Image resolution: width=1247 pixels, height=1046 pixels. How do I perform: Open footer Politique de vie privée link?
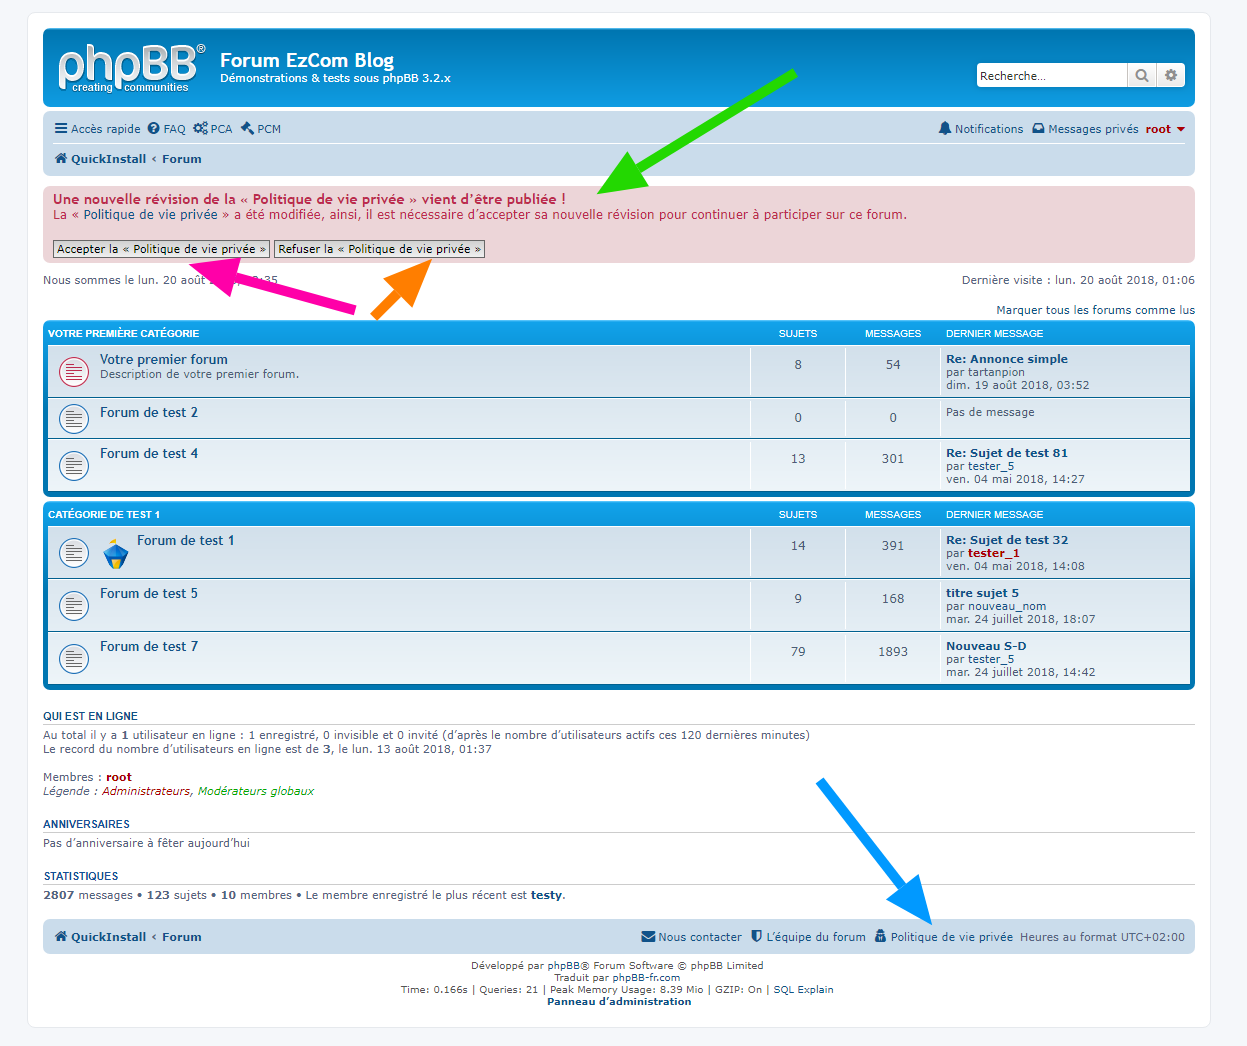pyautogui.click(x=951, y=937)
